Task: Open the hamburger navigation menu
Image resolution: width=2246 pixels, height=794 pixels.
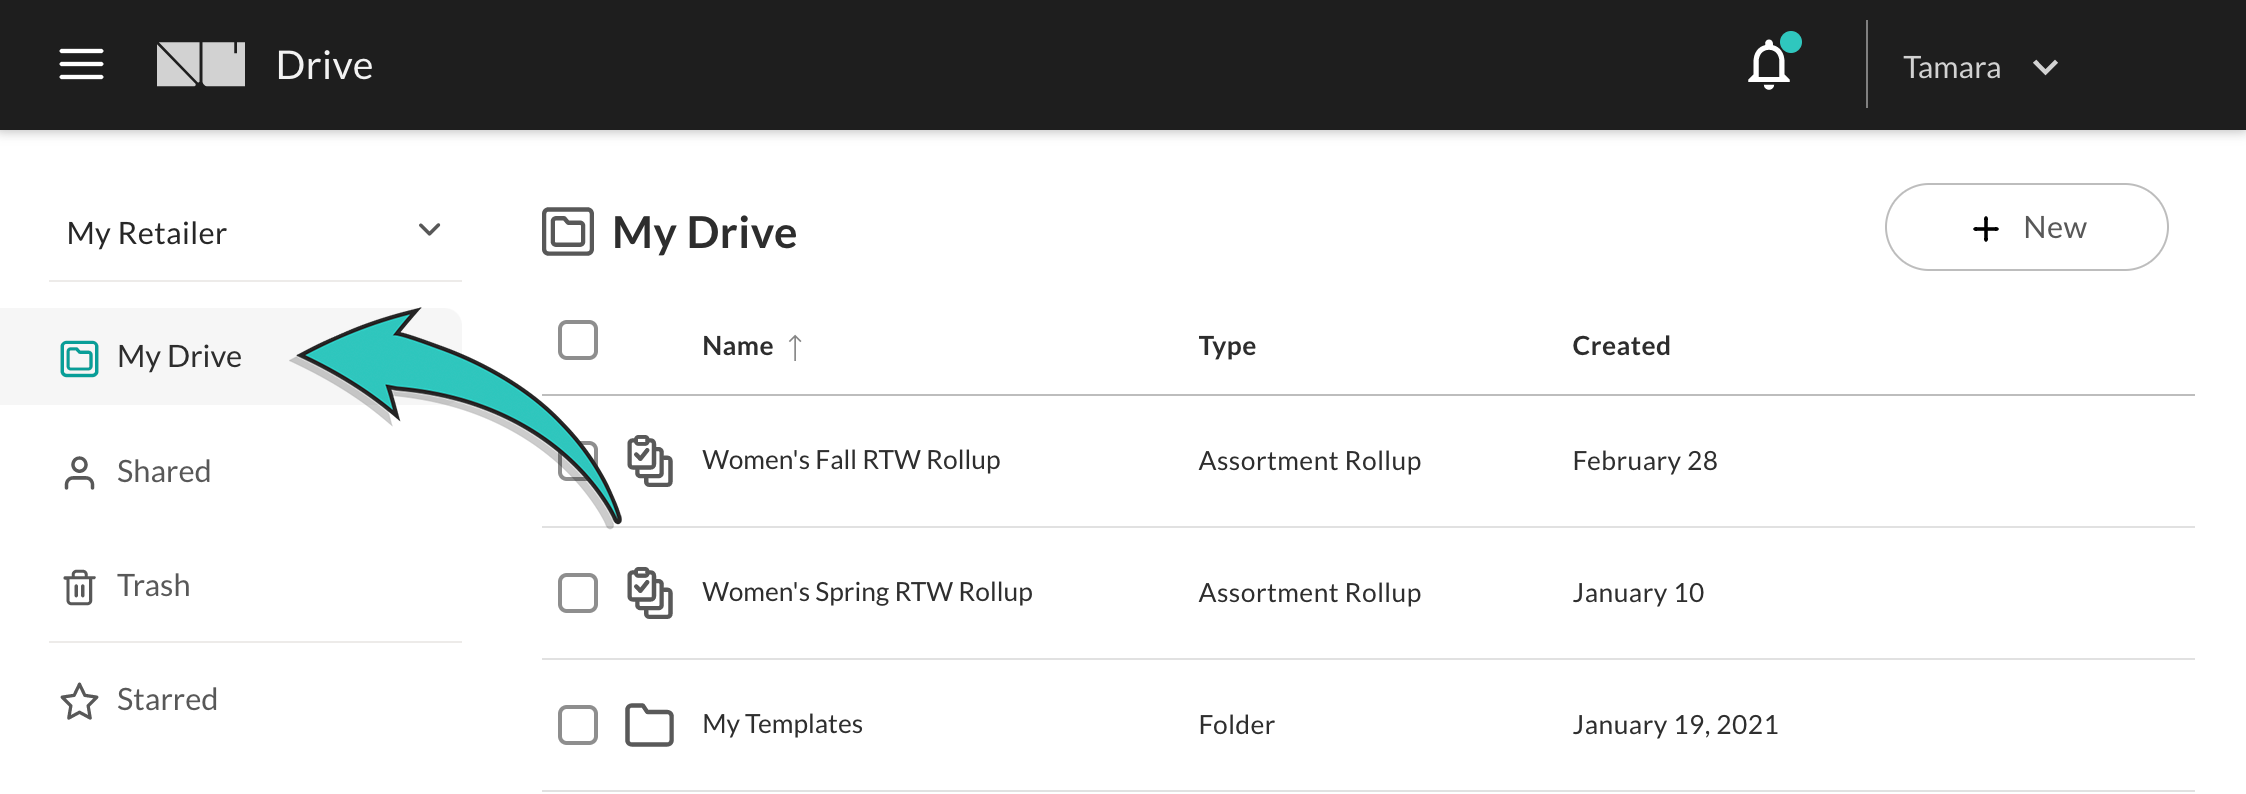Action: pos(81,65)
